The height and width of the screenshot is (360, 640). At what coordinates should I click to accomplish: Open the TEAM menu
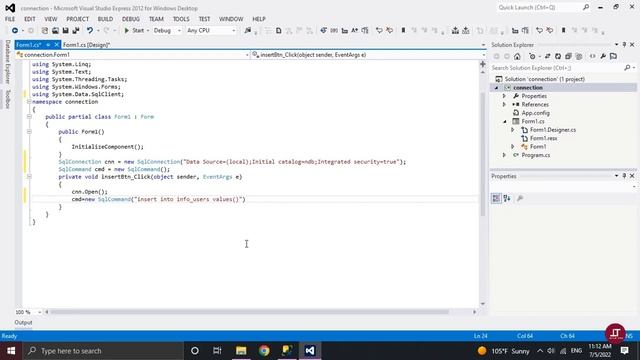(x=156, y=19)
